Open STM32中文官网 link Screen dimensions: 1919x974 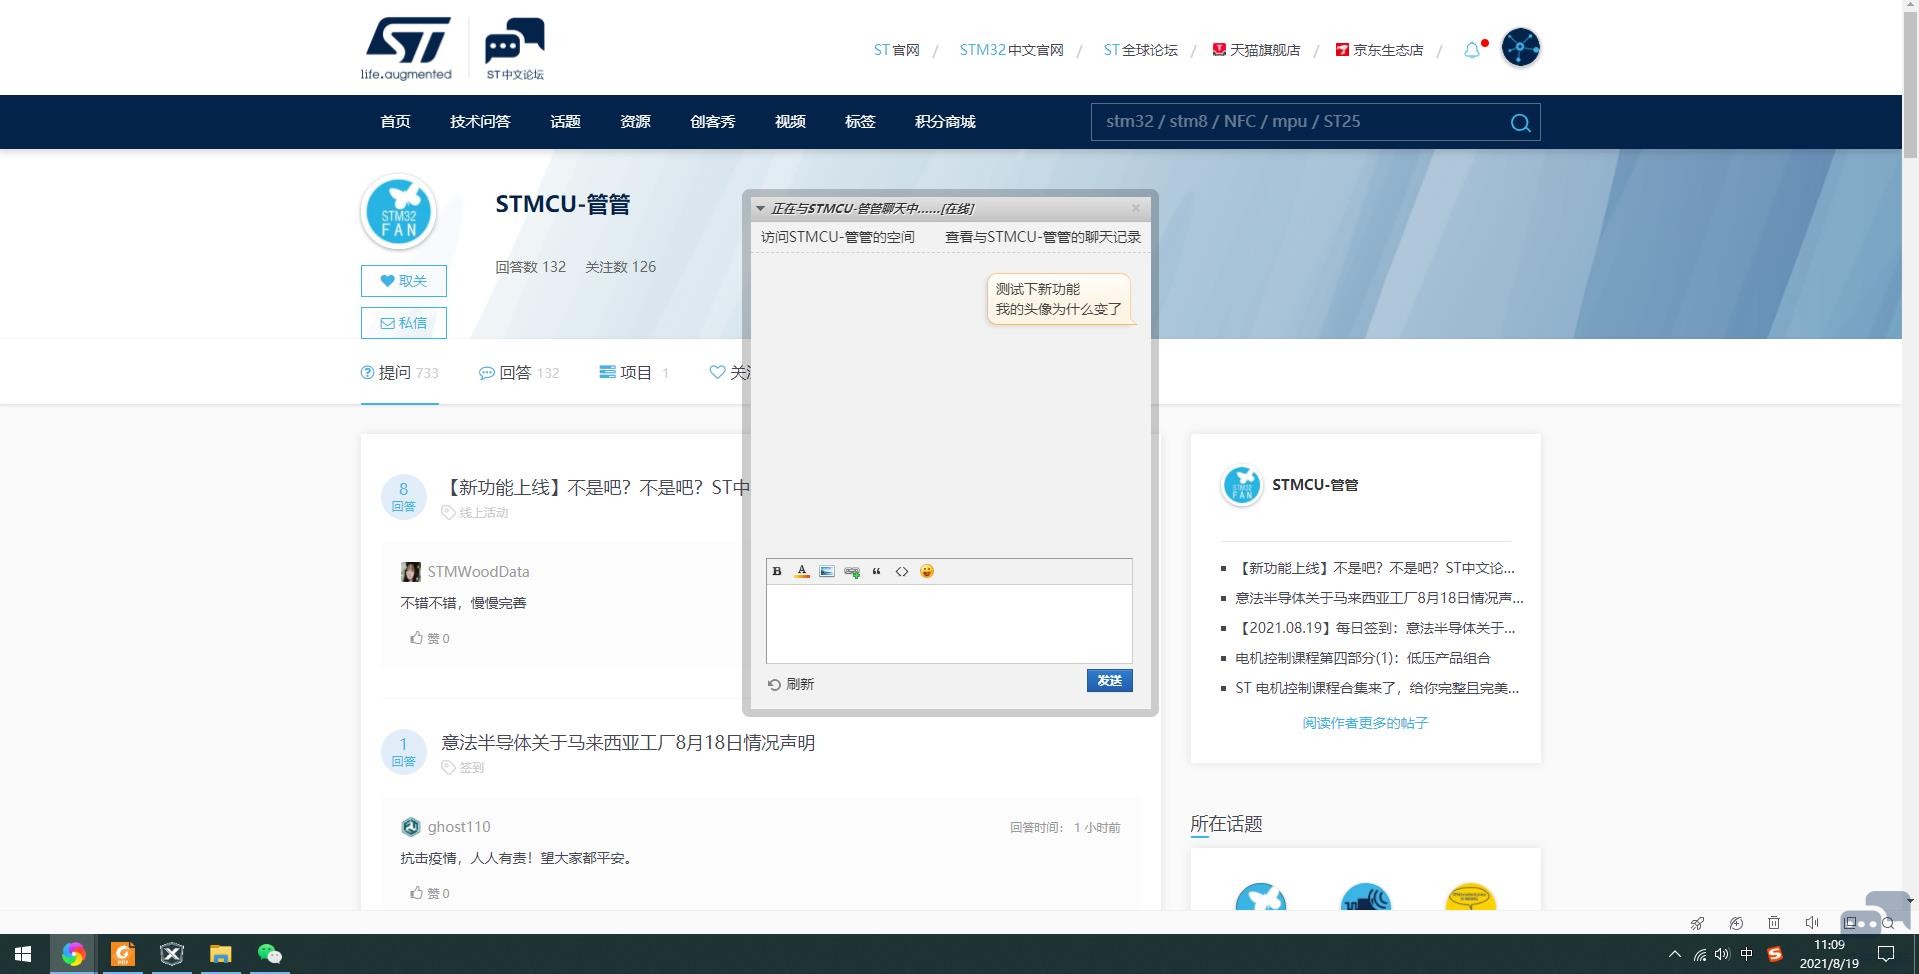click(x=1011, y=50)
